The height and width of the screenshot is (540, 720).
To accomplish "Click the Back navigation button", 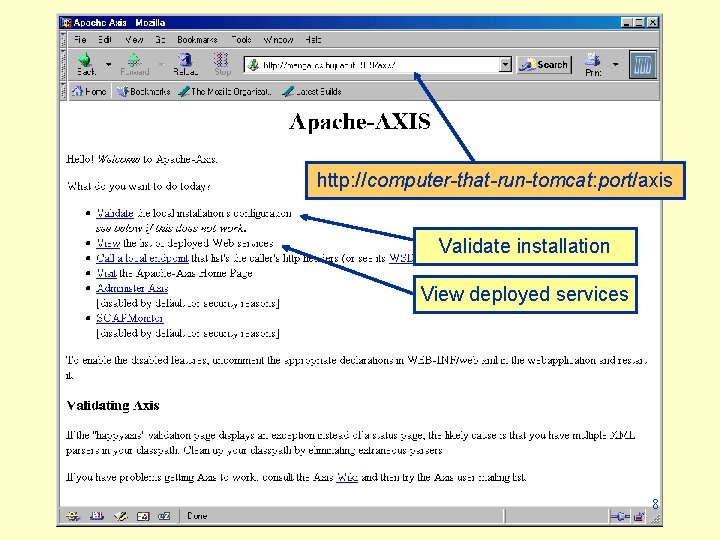I will pos(86,64).
